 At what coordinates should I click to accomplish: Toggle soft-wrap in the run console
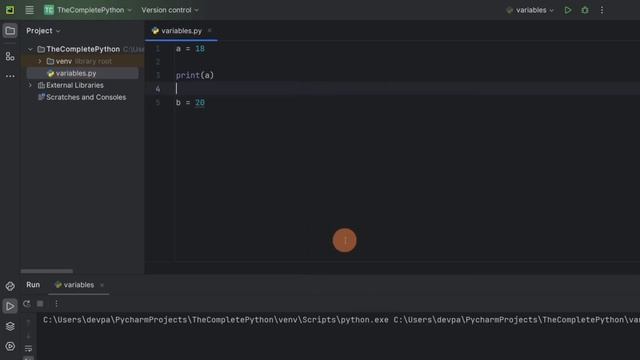pyautogui.click(x=28, y=349)
